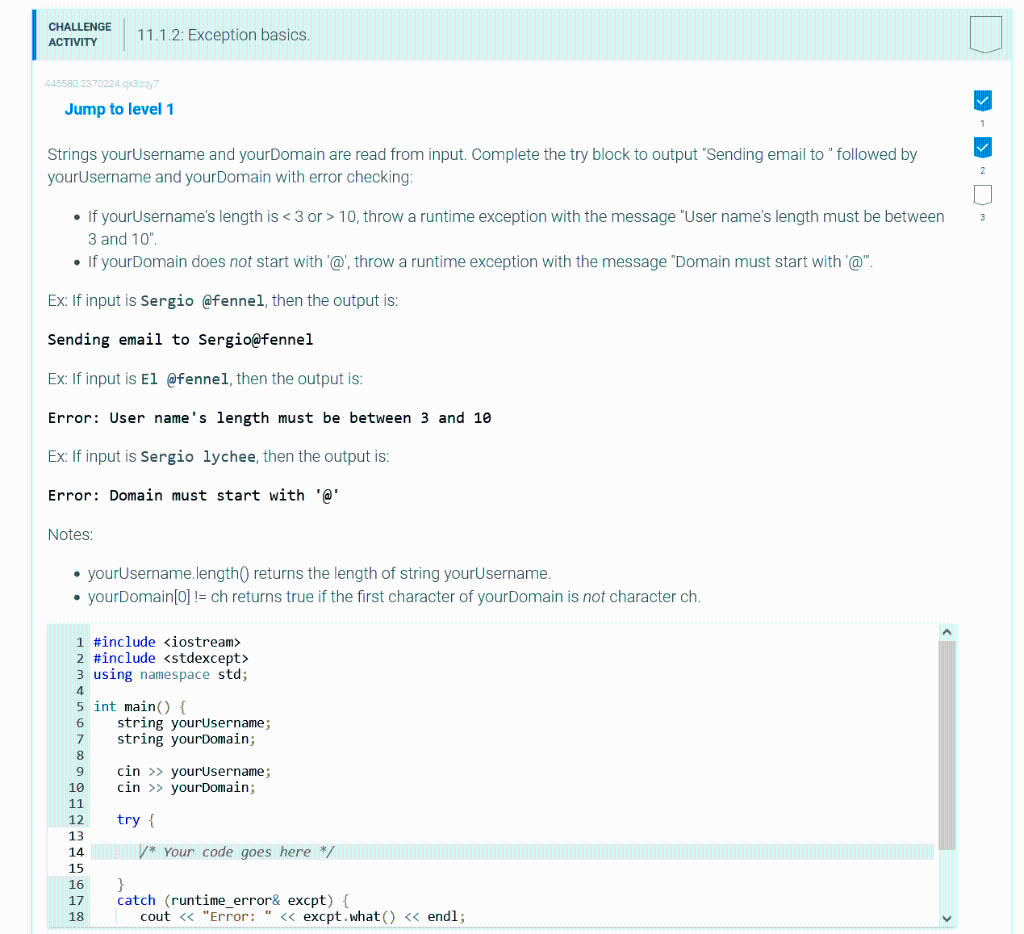The width and height of the screenshot is (1024, 934).
Task: Click the shield icon beside the activity title
Action: tap(985, 33)
